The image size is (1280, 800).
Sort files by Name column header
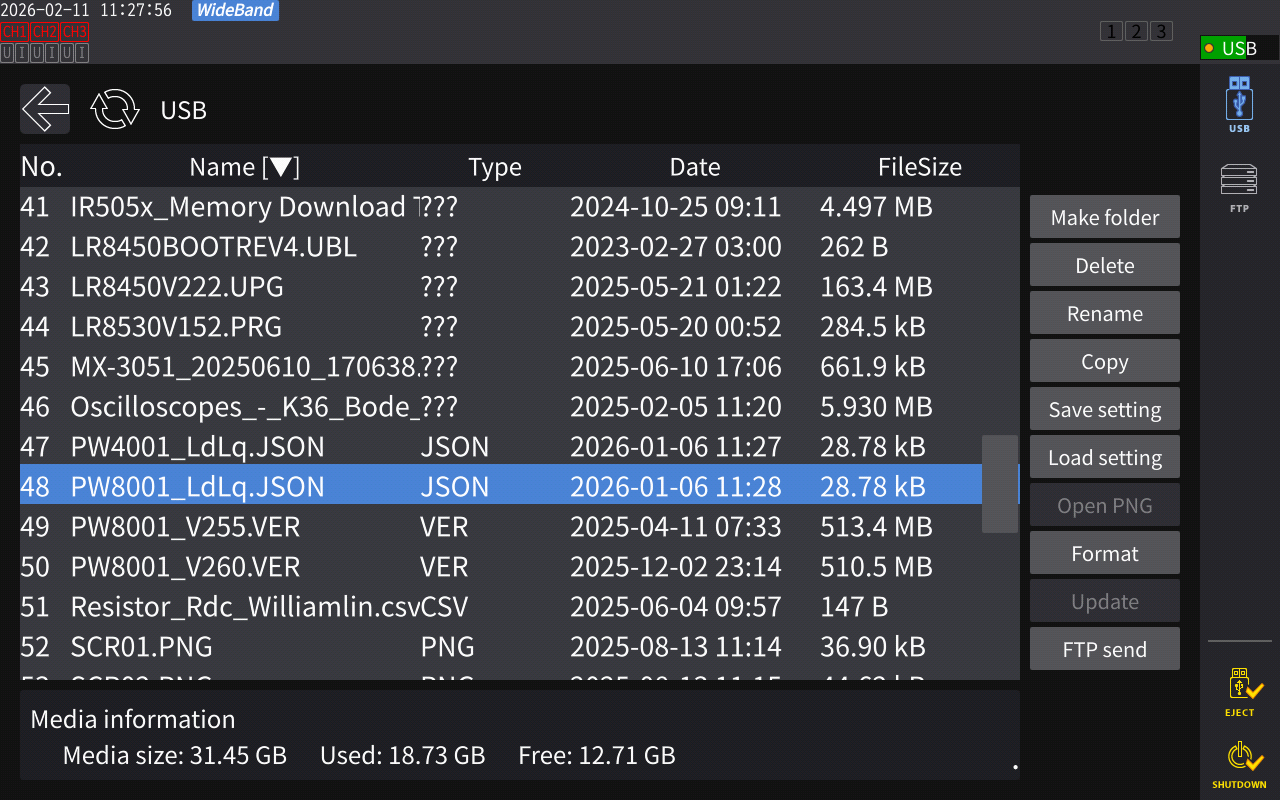pos(244,167)
